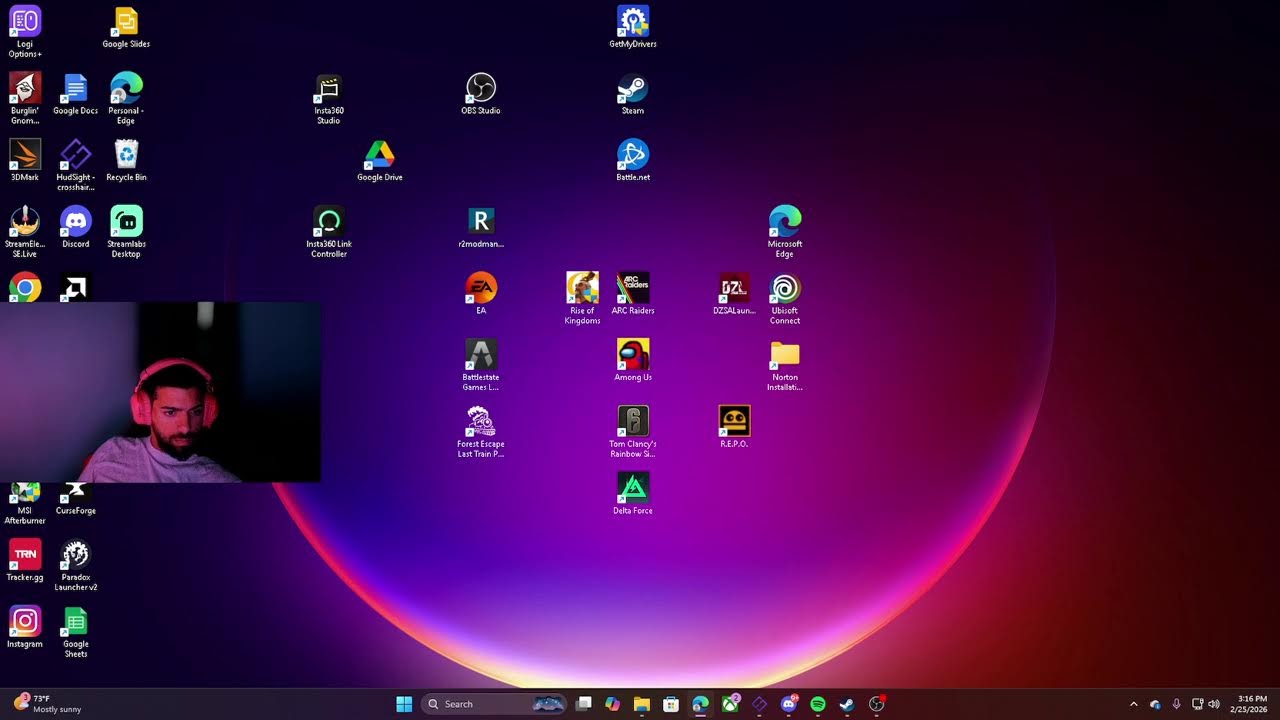Select the Instagram desktop icon
This screenshot has height=720, width=1280.
pyautogui.click(x=25, y=627)
